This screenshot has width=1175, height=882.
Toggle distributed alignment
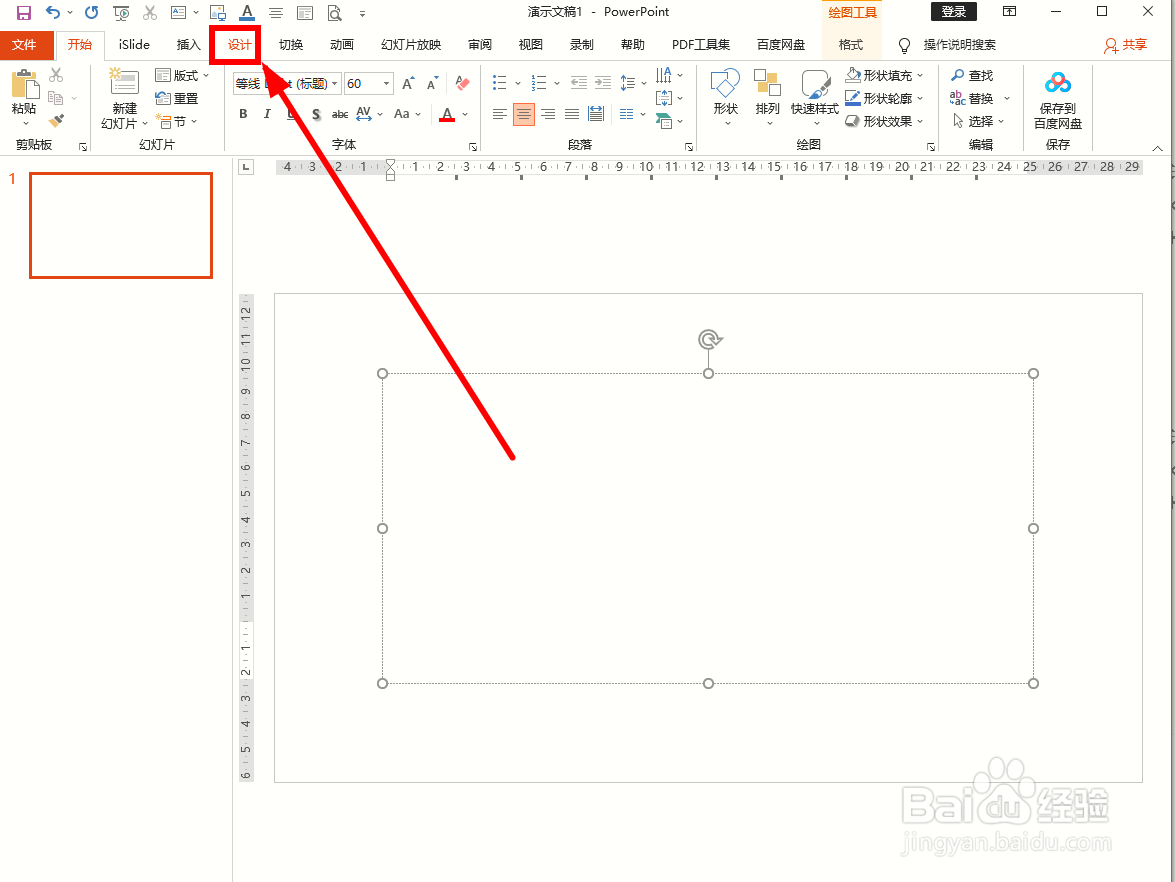coord(596,114)
